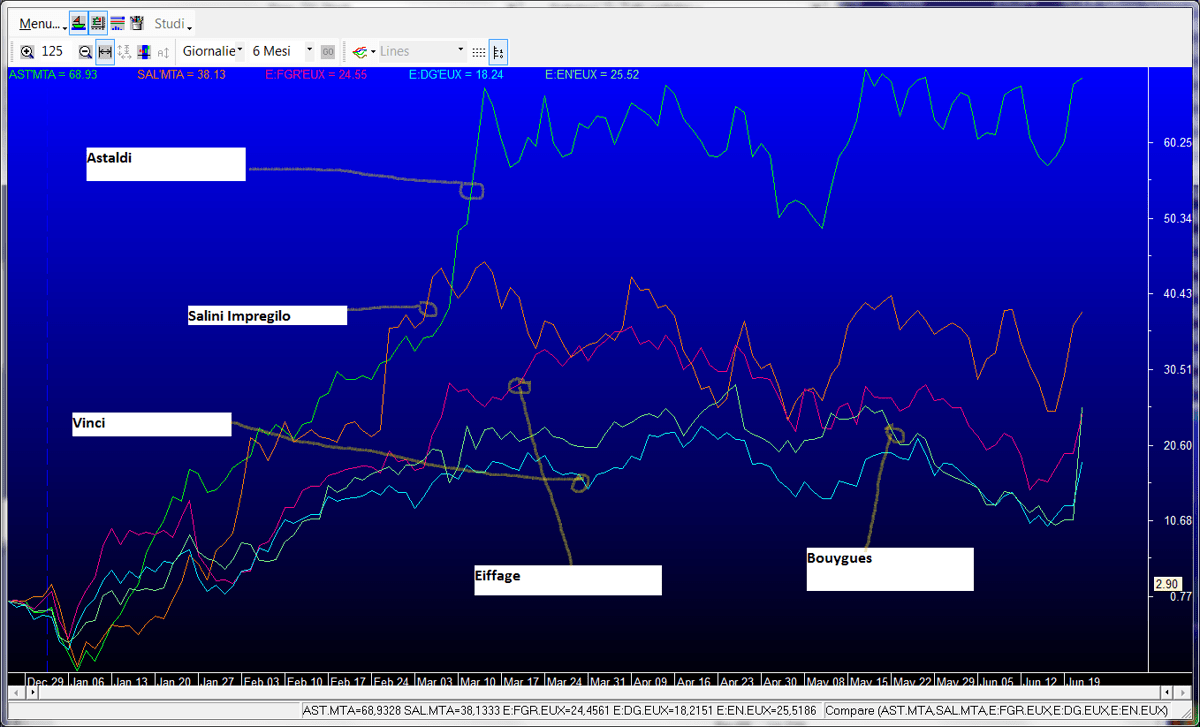Click the zoom in magnifier icon
Viewport: 1200px width, 727px height.
(26, 51)
